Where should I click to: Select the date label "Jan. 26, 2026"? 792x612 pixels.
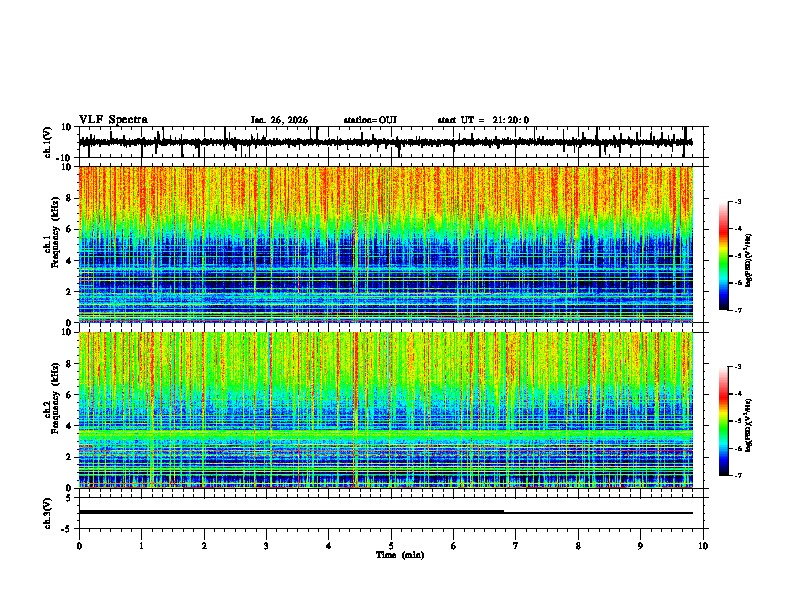tap(279, 120)
